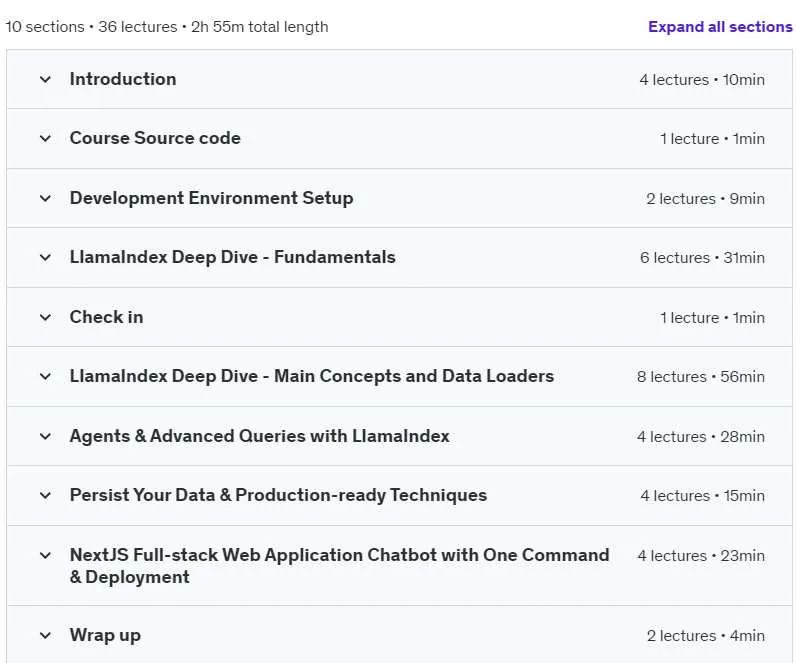Expand the Main Concepts and Data Loaders chevron
Image resolution: width=796 pixels, height=663 pixels.
point(45,377)
